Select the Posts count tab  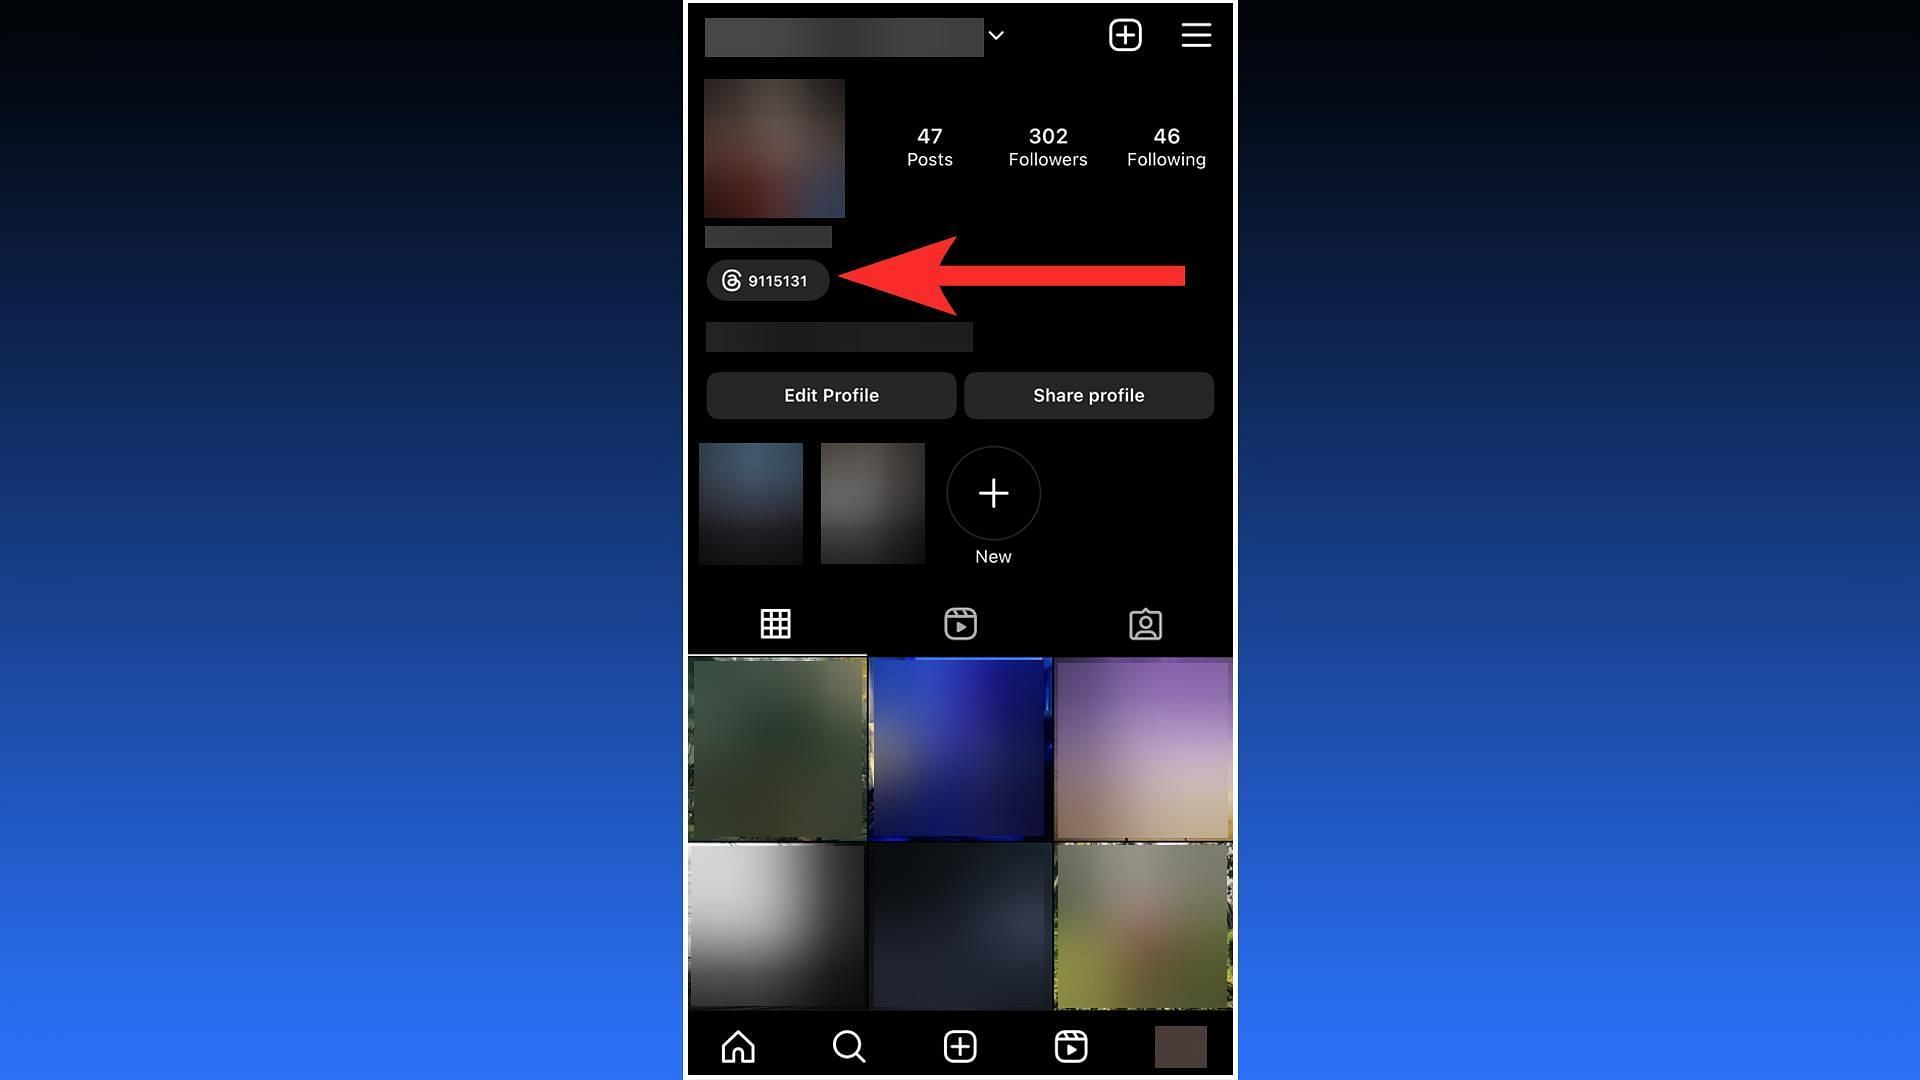[930, 145]
